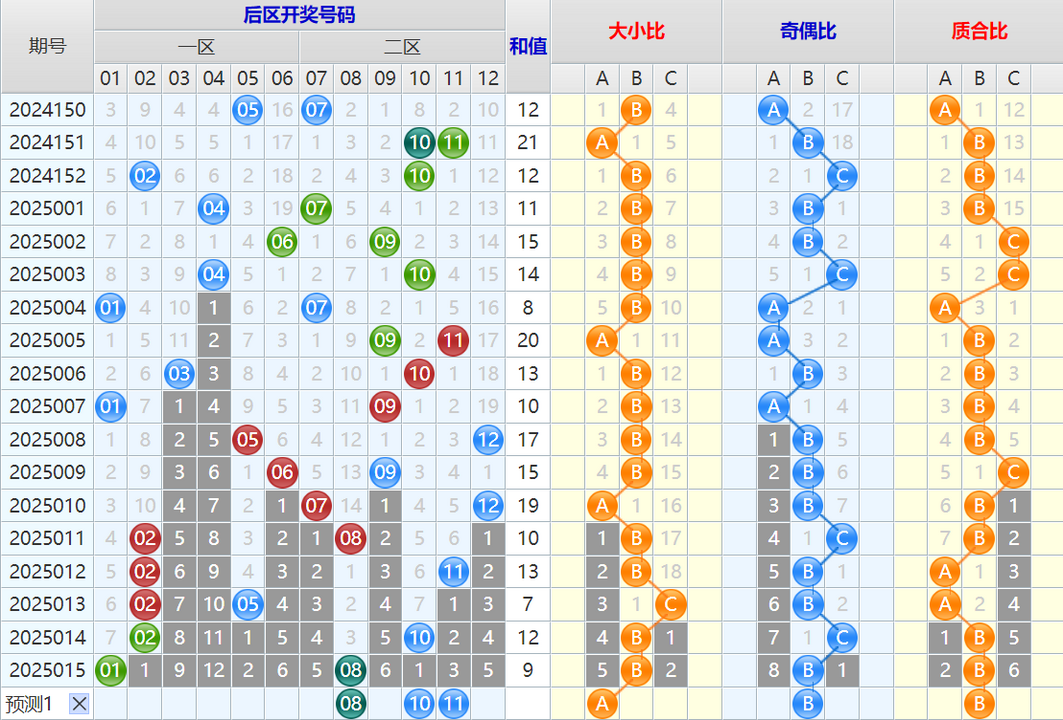Close the 预测1 prediction row
Image resolution: width=1063 pixels, height=720 pixels.
(79, 704)
